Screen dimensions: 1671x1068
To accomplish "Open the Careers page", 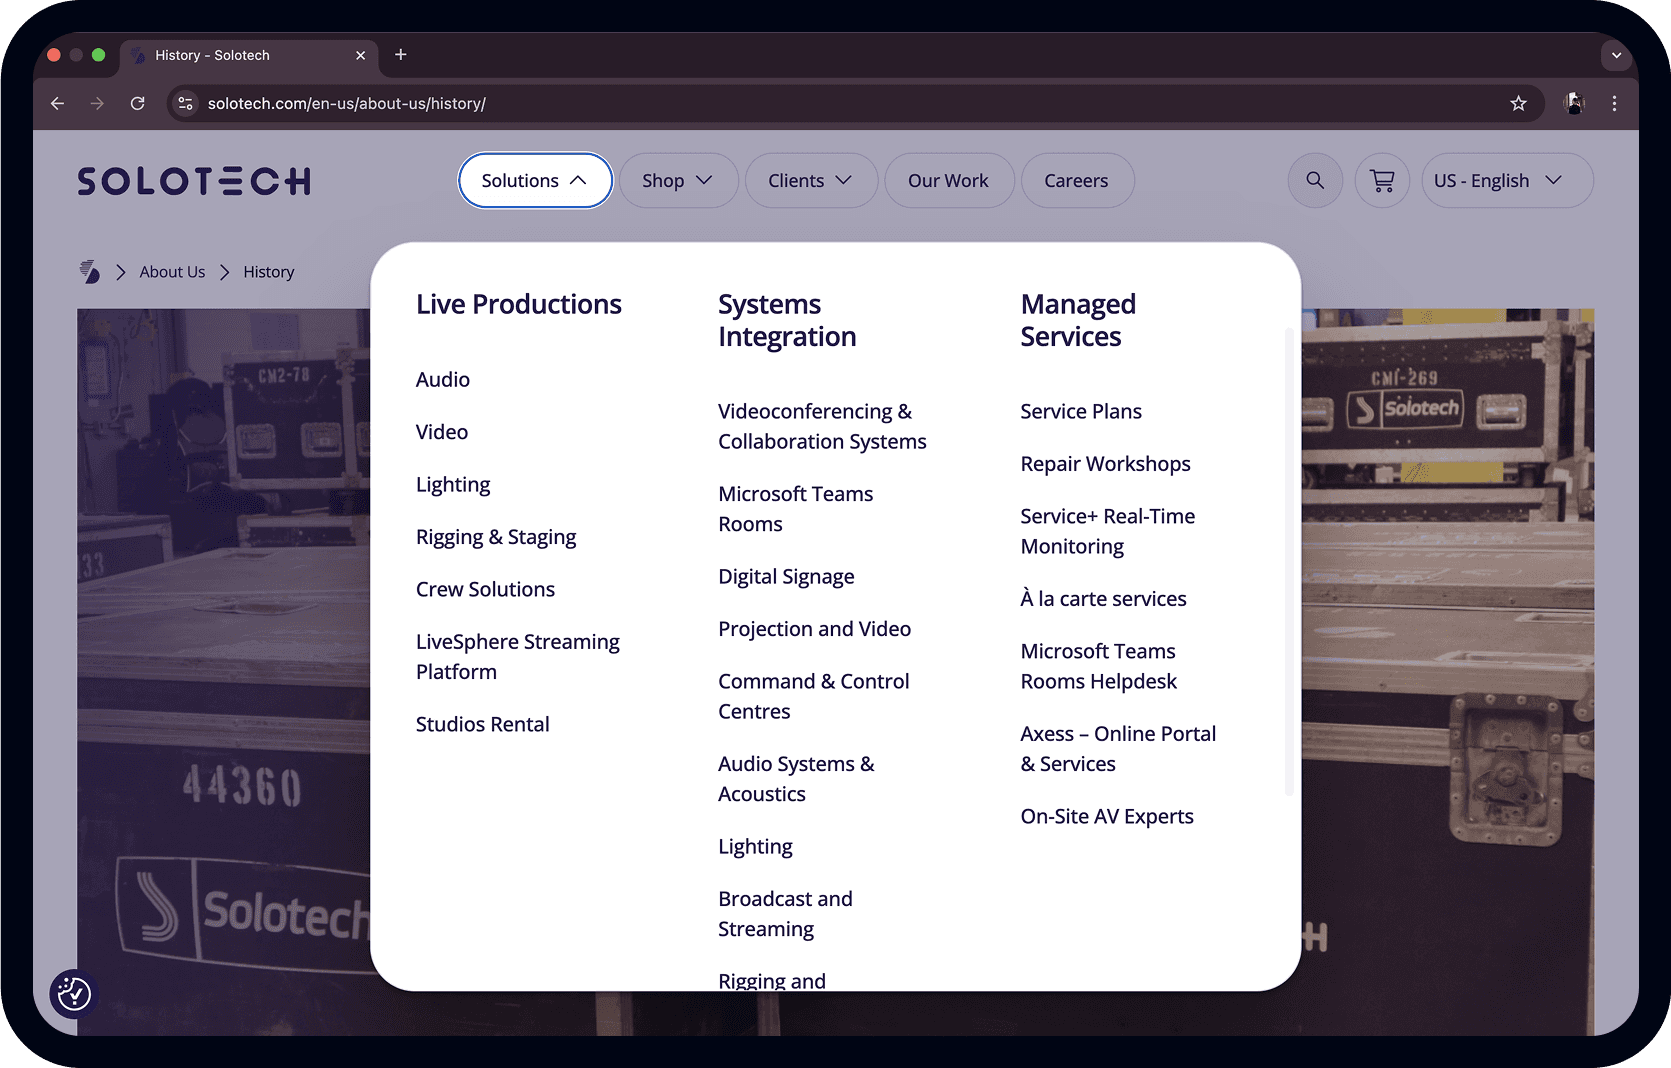I will 1077,180.
